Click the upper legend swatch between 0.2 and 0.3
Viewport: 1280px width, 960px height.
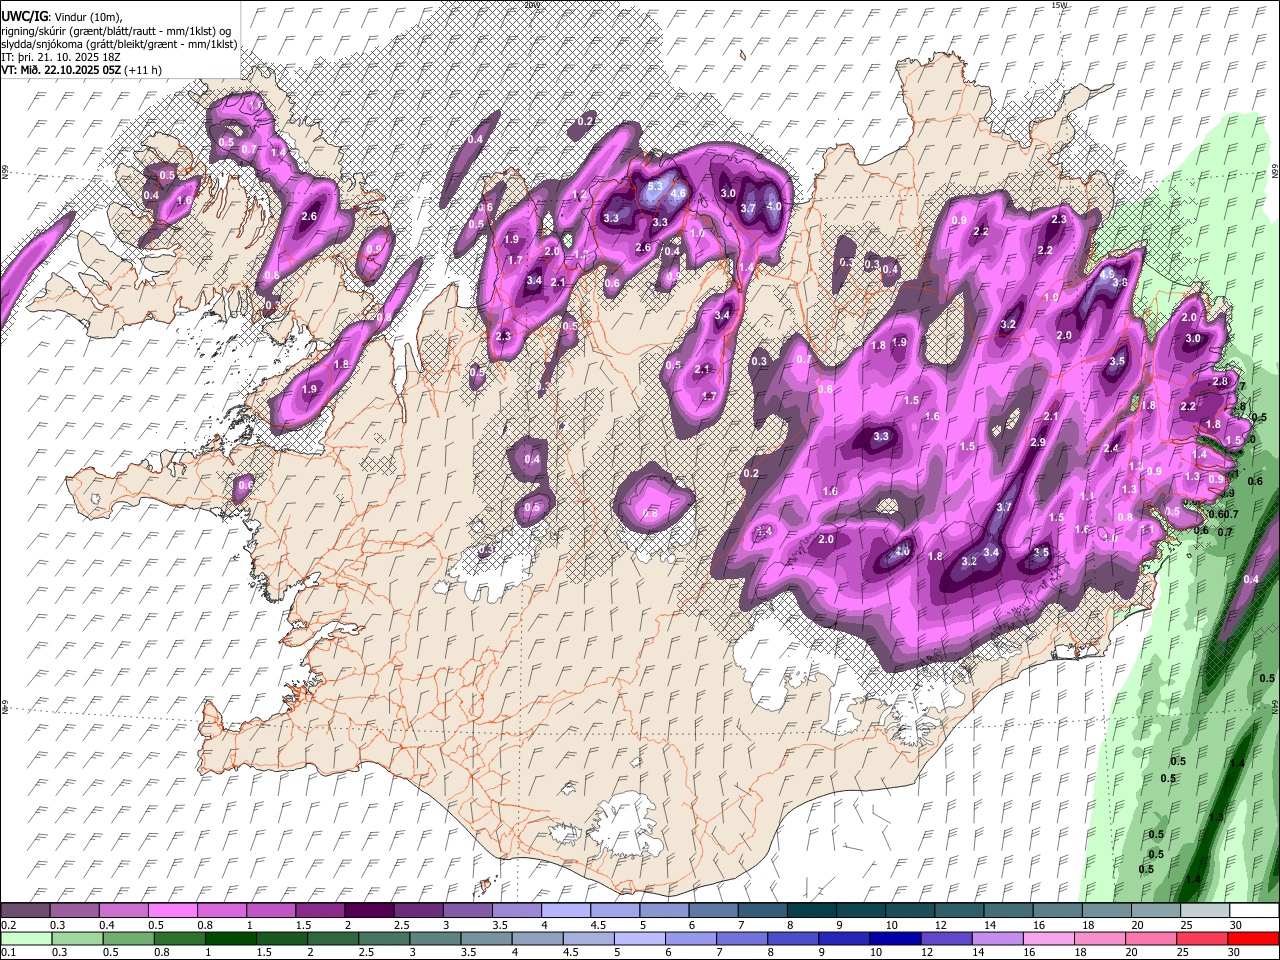click(25, 911)
